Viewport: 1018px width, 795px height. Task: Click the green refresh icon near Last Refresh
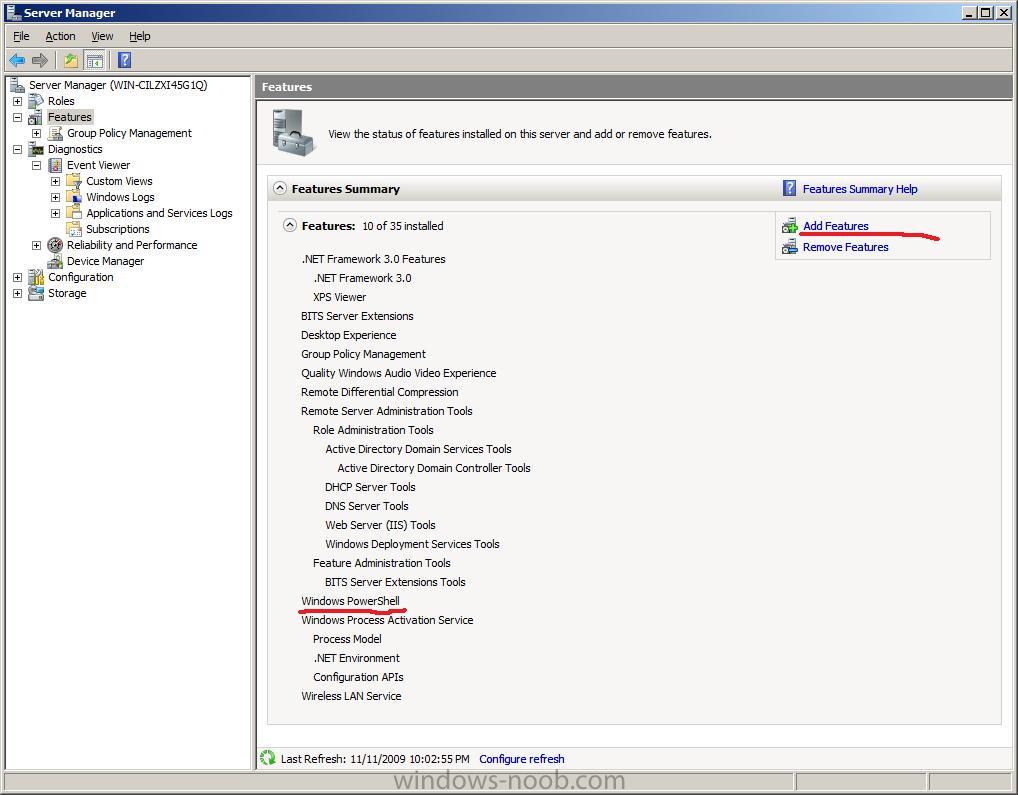tap(267, 757)
